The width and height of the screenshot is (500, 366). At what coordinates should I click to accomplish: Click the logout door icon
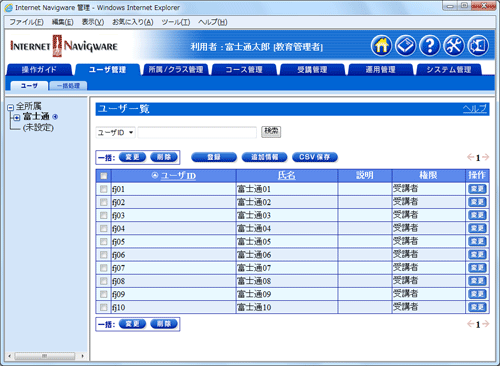point(478,46)
